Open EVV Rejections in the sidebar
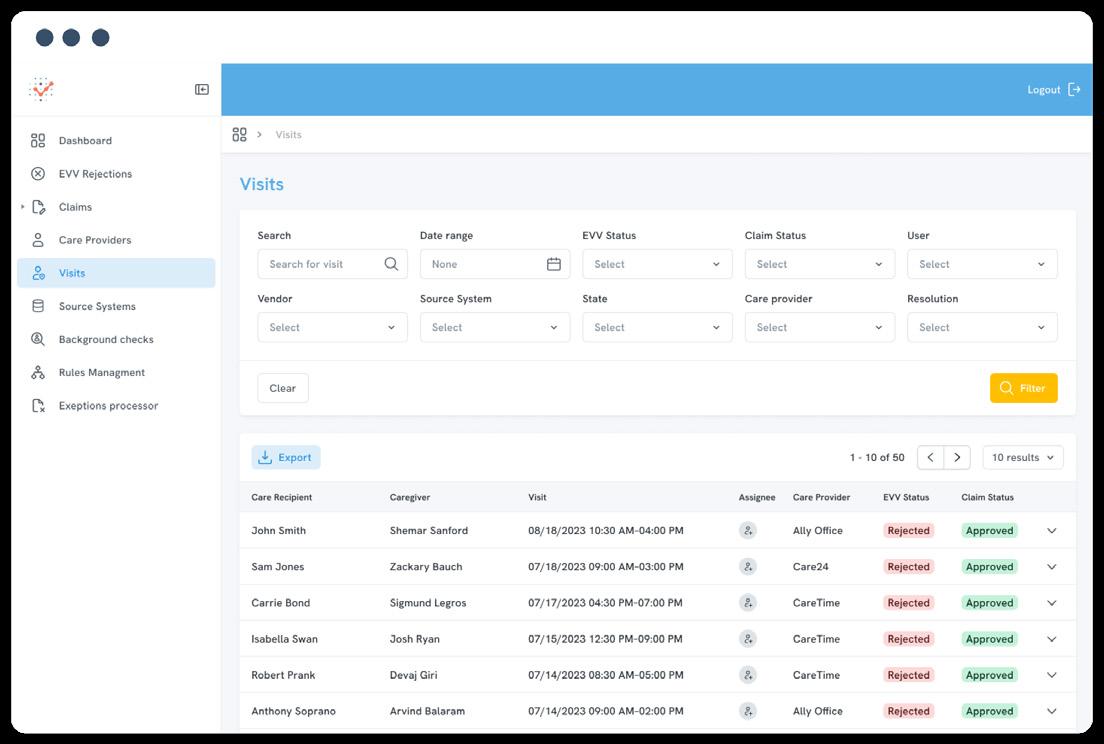Image resolution: width=1104 pixels, height=744 pixels. click(116, 174)
